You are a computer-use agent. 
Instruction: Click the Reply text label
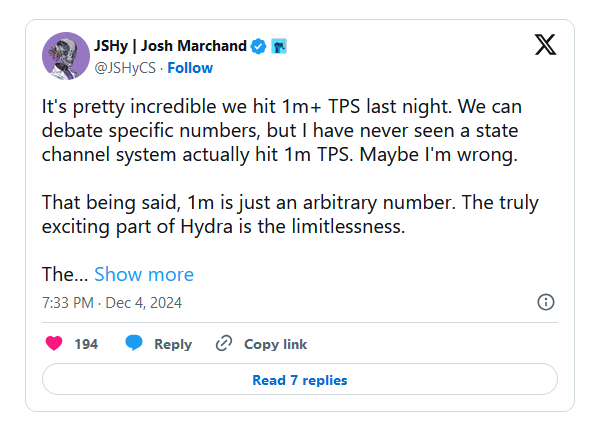point(172,344)
